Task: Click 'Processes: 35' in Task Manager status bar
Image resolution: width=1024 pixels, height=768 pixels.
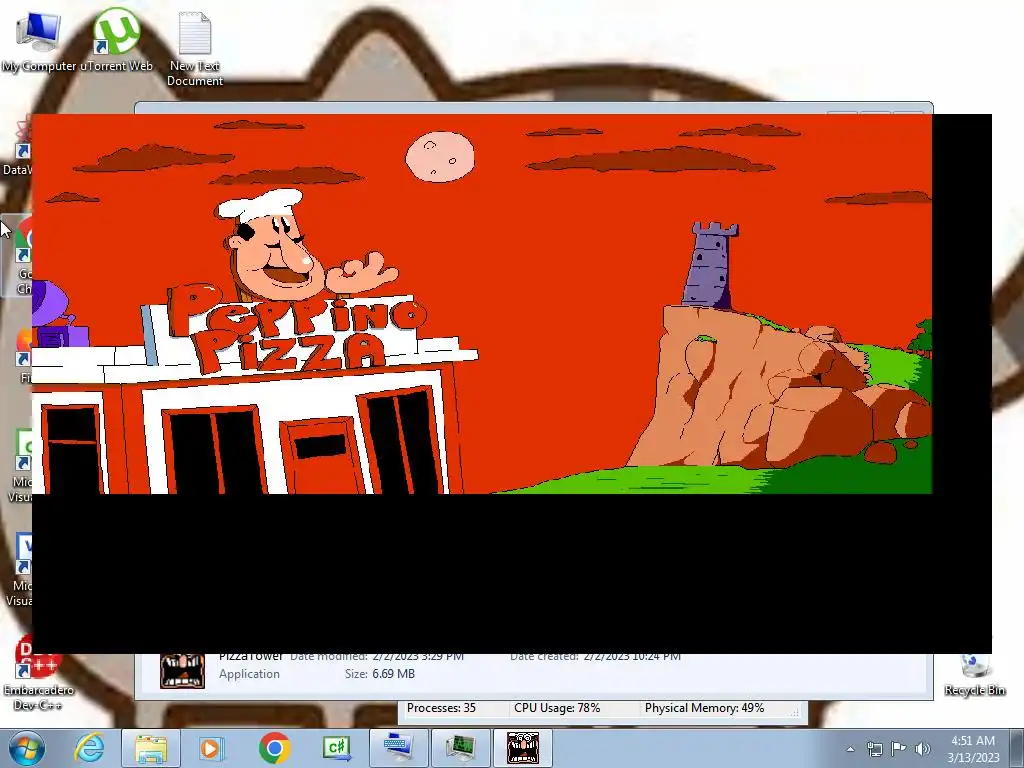Action: tap(441, 708)
